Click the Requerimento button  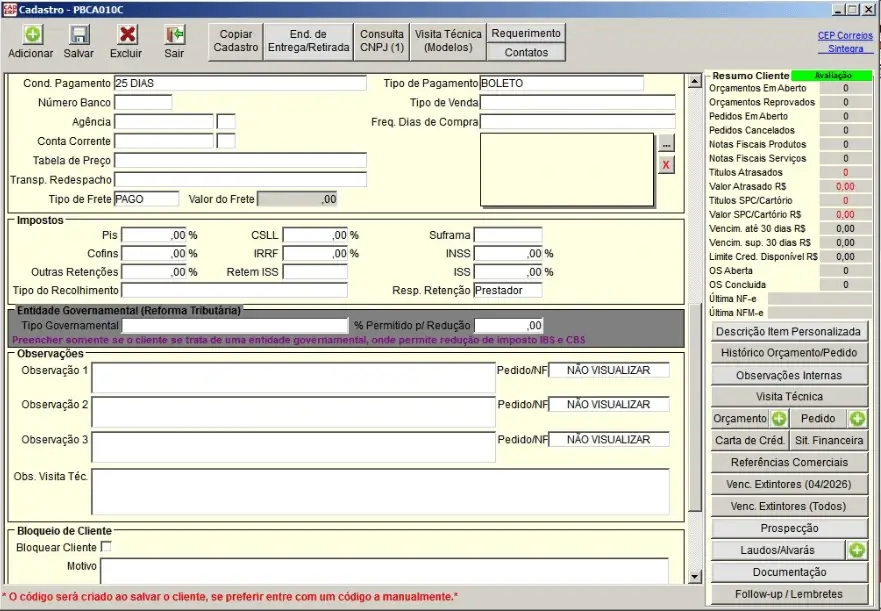(526, 33)
